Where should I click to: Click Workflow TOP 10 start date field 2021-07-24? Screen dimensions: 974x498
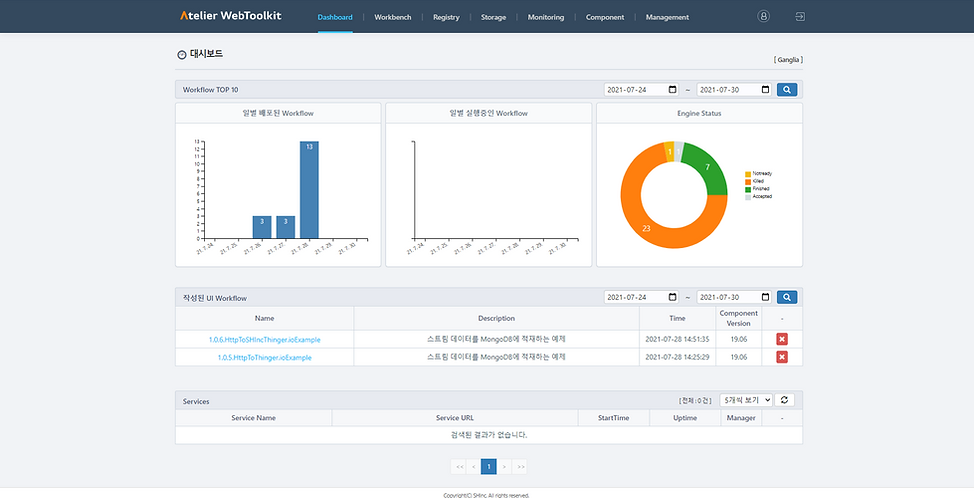coord(642,90)
